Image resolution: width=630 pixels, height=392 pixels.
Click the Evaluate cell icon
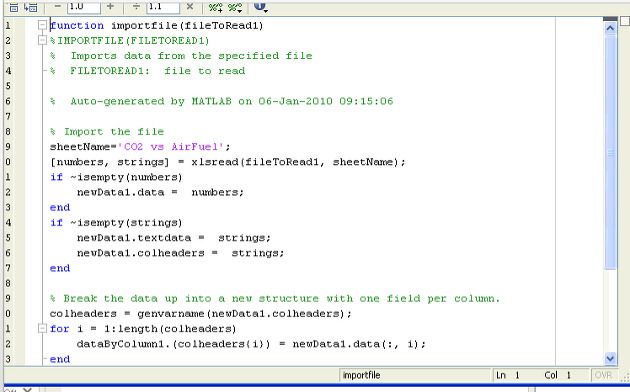click(x=13, y=7)
